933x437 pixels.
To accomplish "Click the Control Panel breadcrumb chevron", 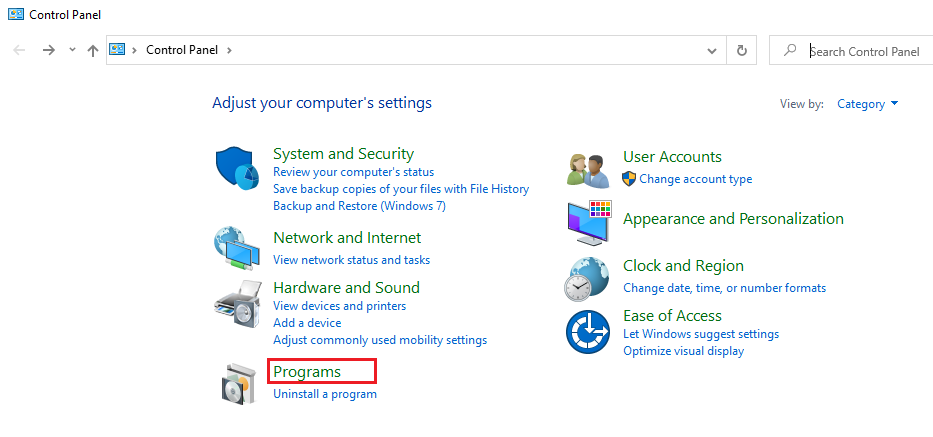I will 229,50.
